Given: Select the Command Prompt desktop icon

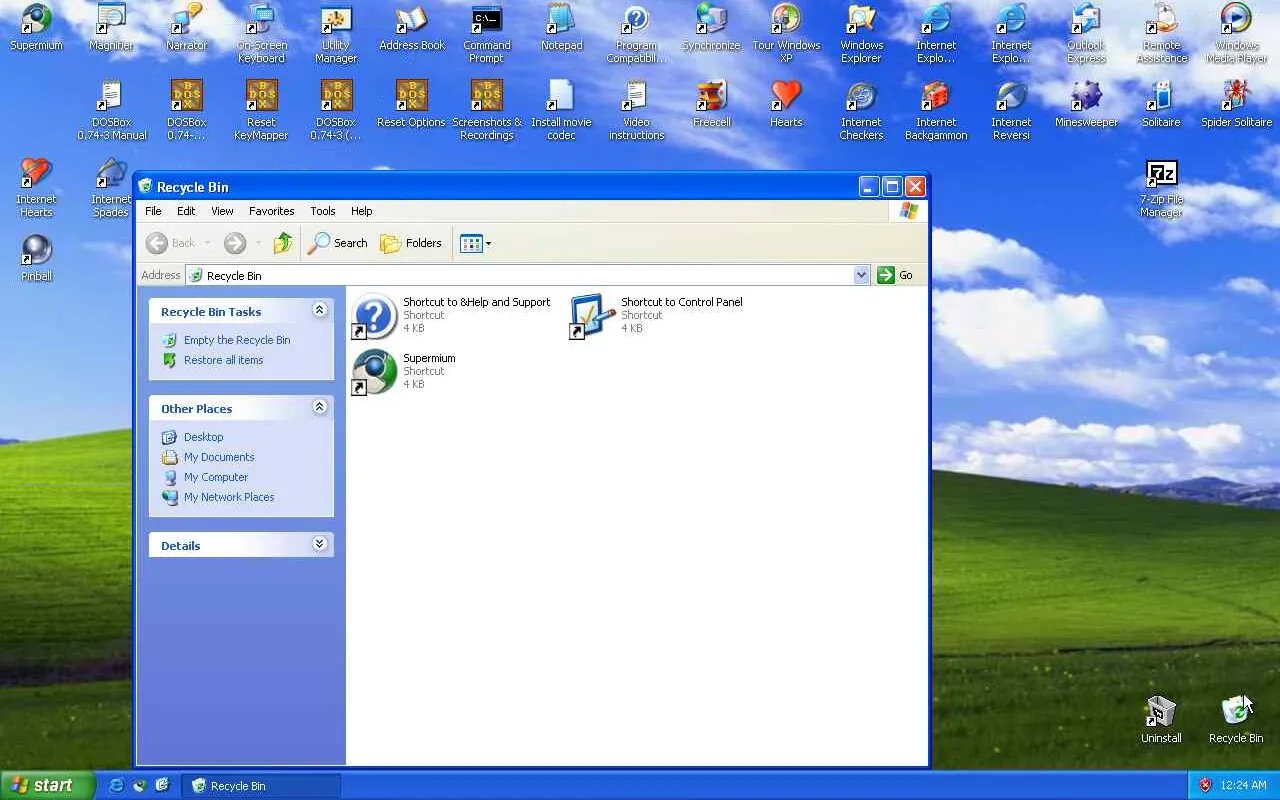Looking at the screenshot, I should [x=487, y=34].
